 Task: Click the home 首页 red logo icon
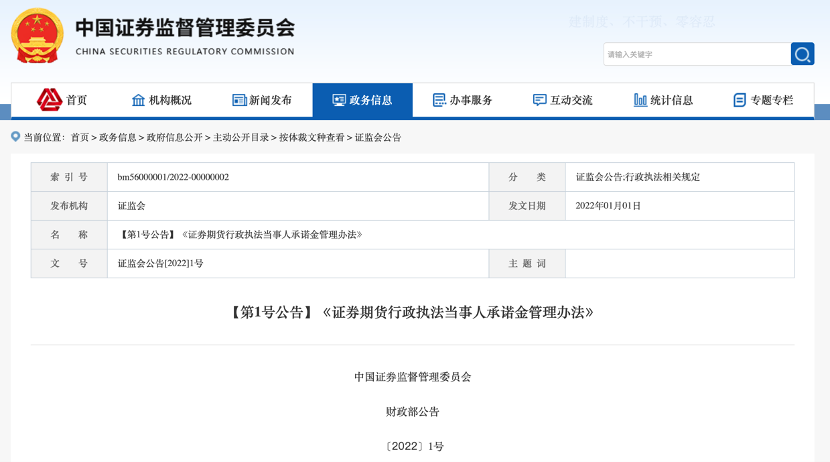point(49,99)
